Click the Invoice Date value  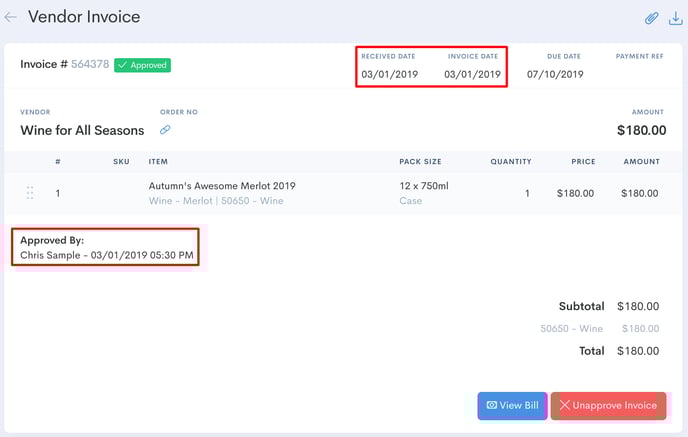coord(473,74)
